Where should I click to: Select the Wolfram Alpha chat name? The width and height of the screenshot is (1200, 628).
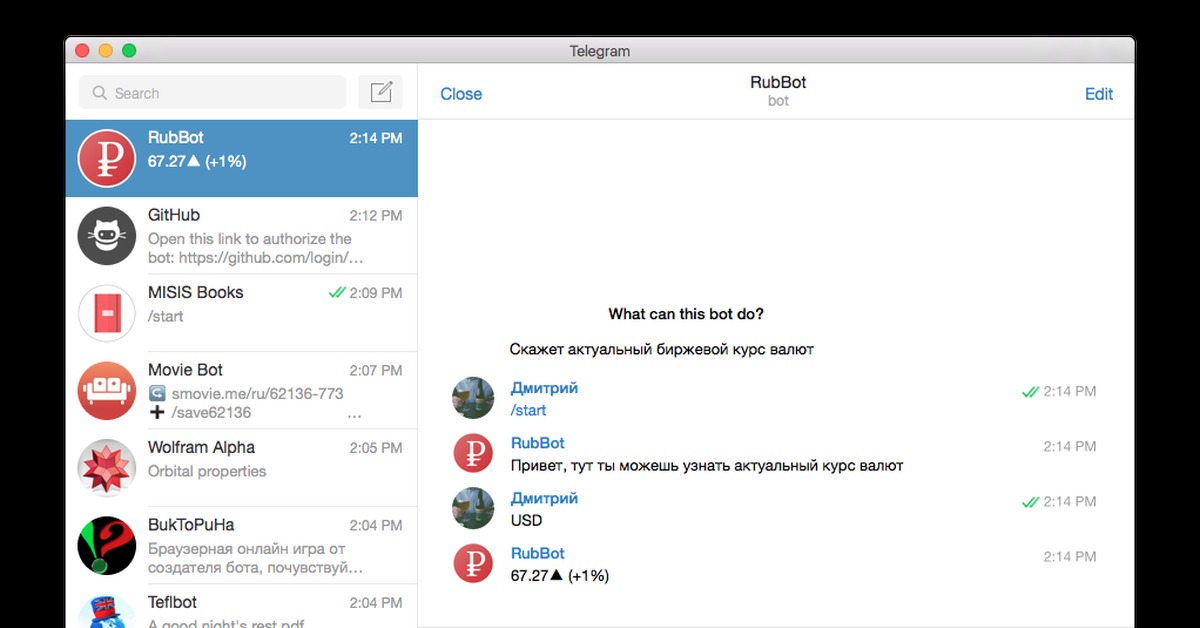[x=201, y=447]
